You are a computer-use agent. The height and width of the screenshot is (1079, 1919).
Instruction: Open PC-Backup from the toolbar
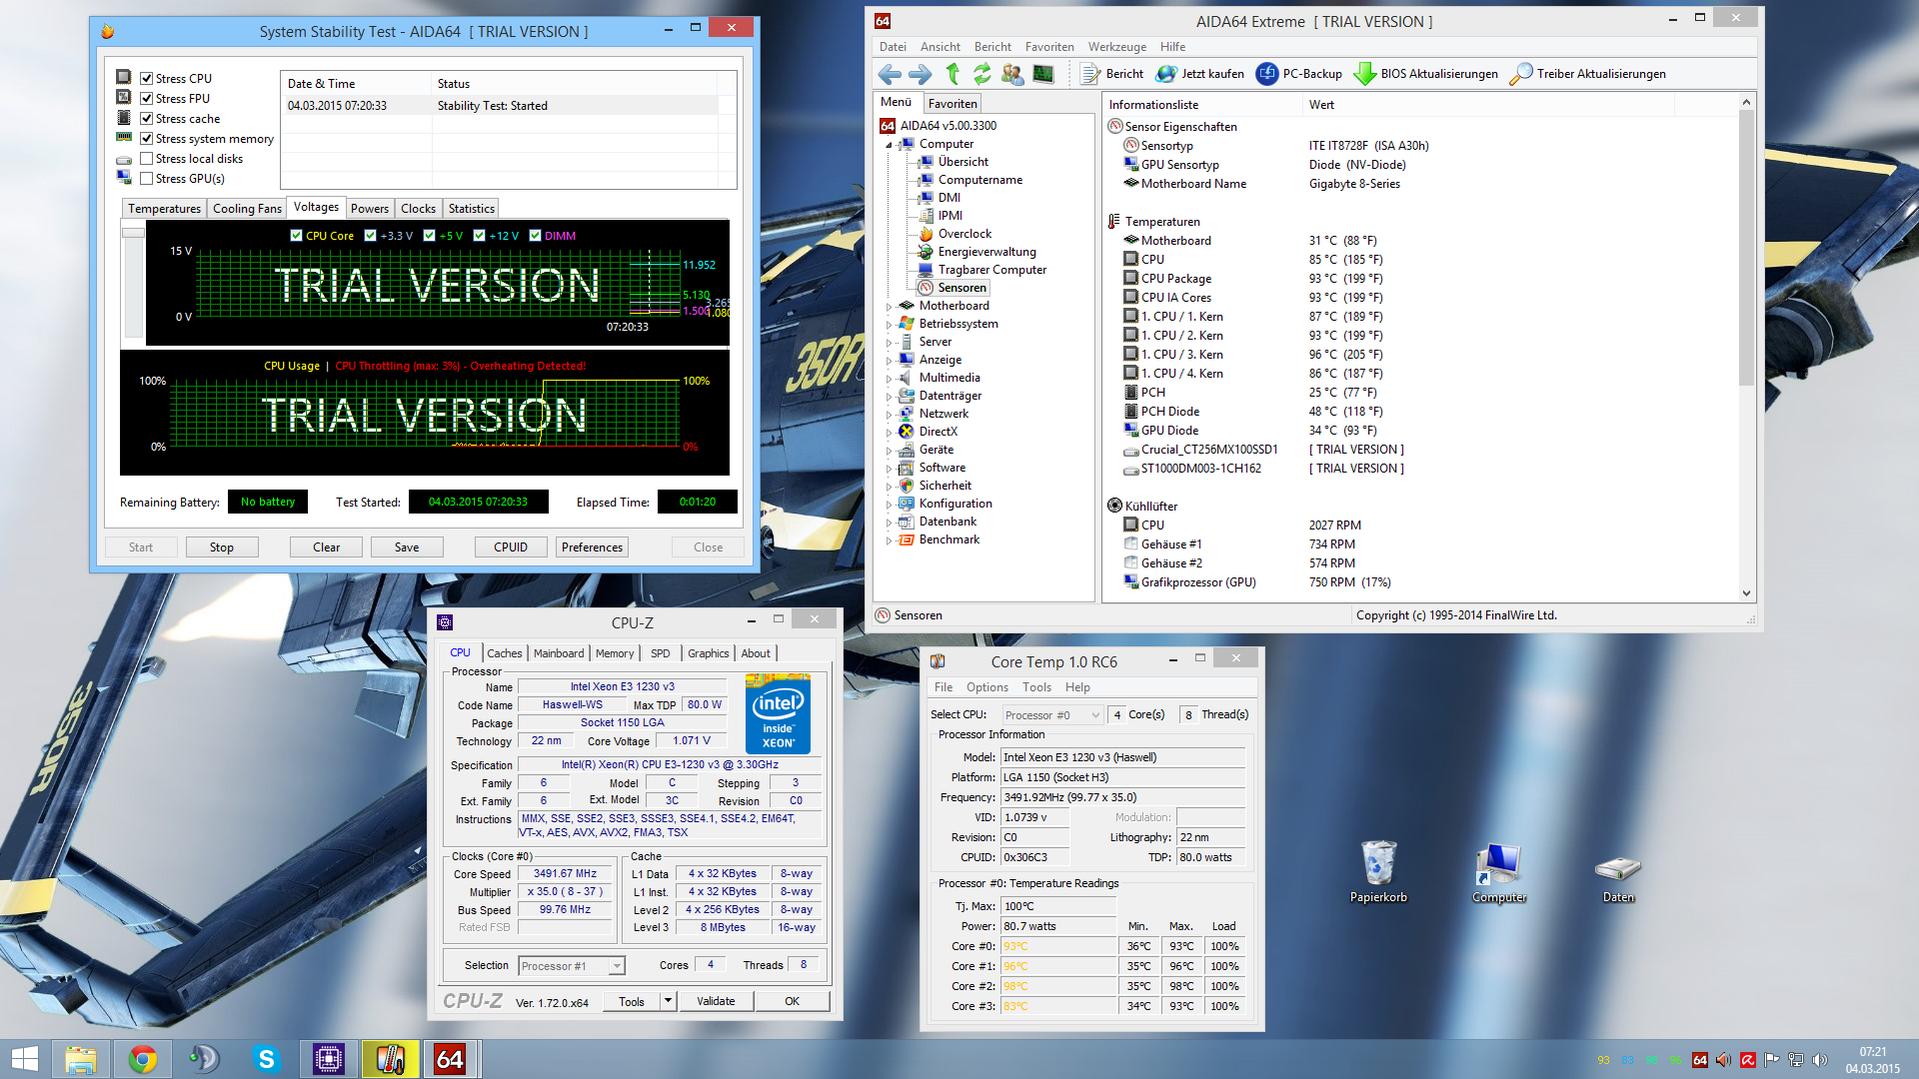click(1299, 74)
